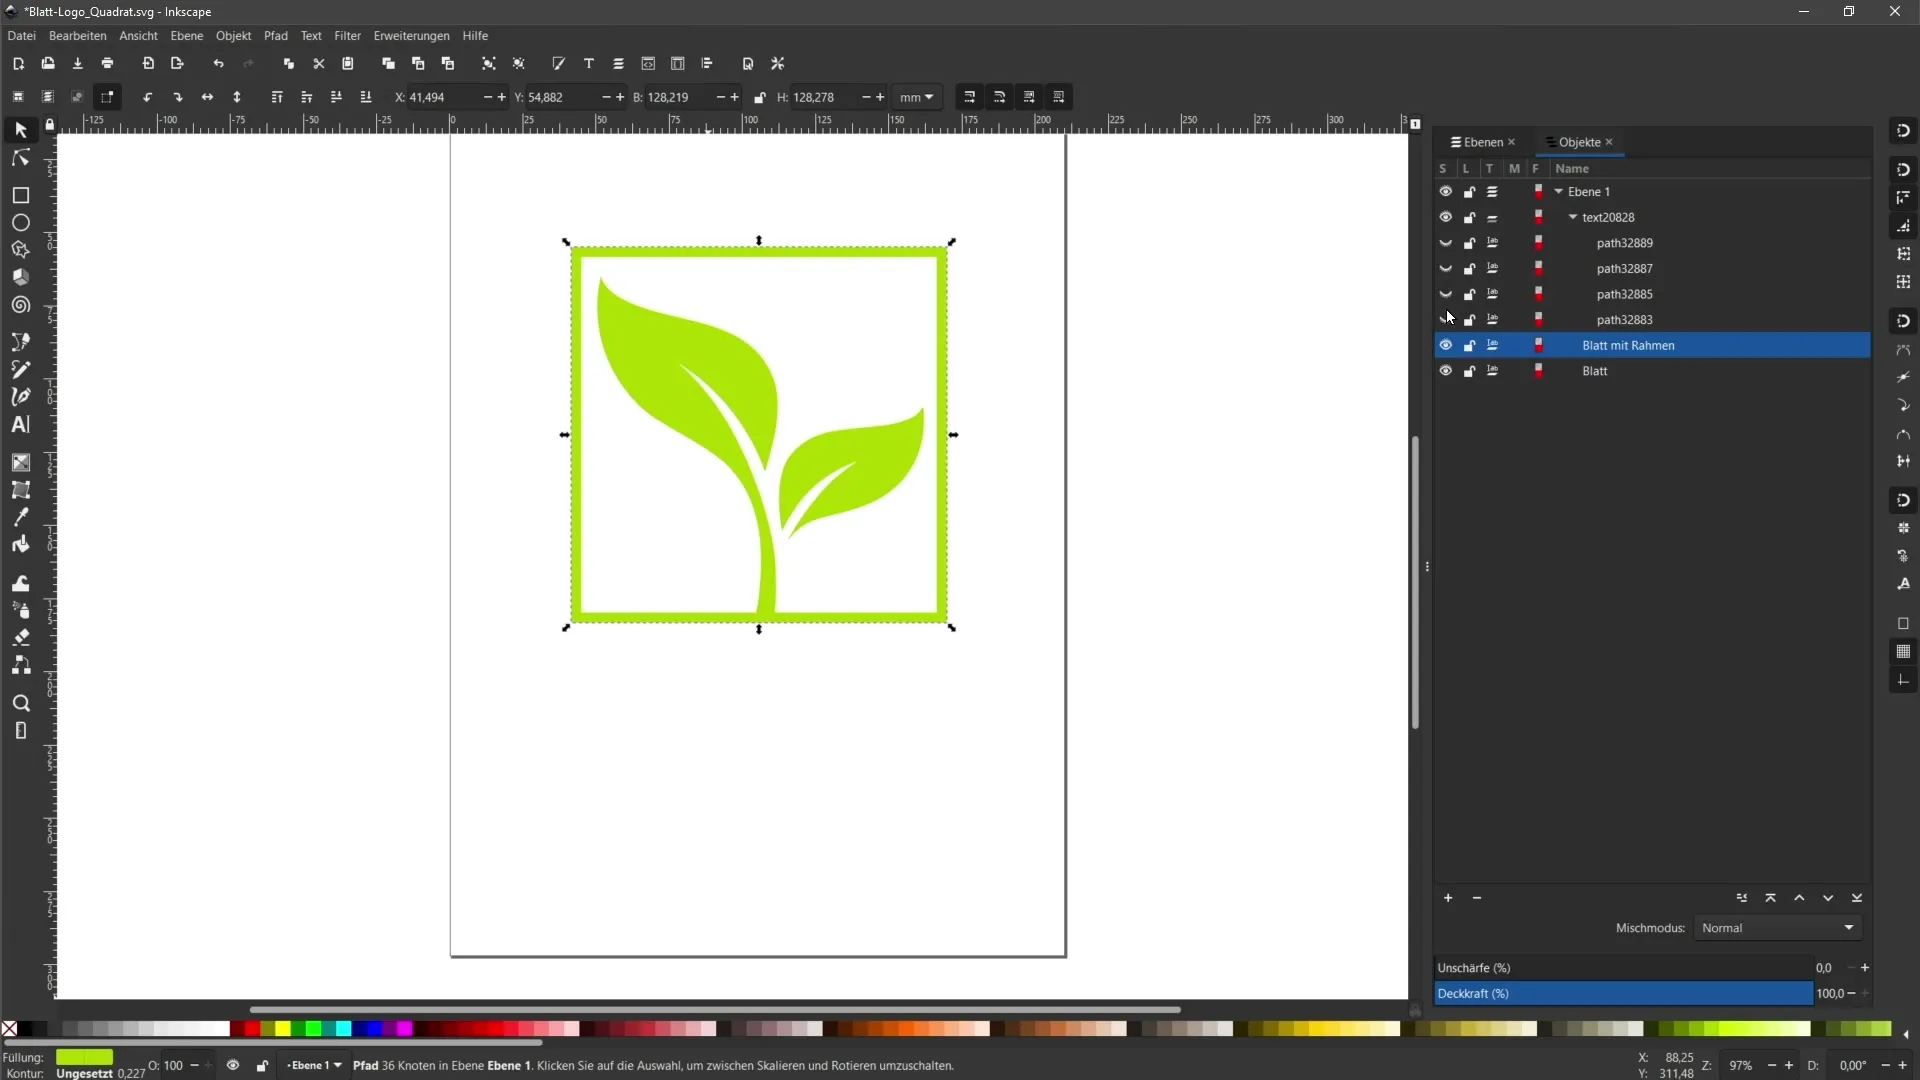Add new layer with plus button
The image size is (1920, 1080).
(x=1447, y=897)
